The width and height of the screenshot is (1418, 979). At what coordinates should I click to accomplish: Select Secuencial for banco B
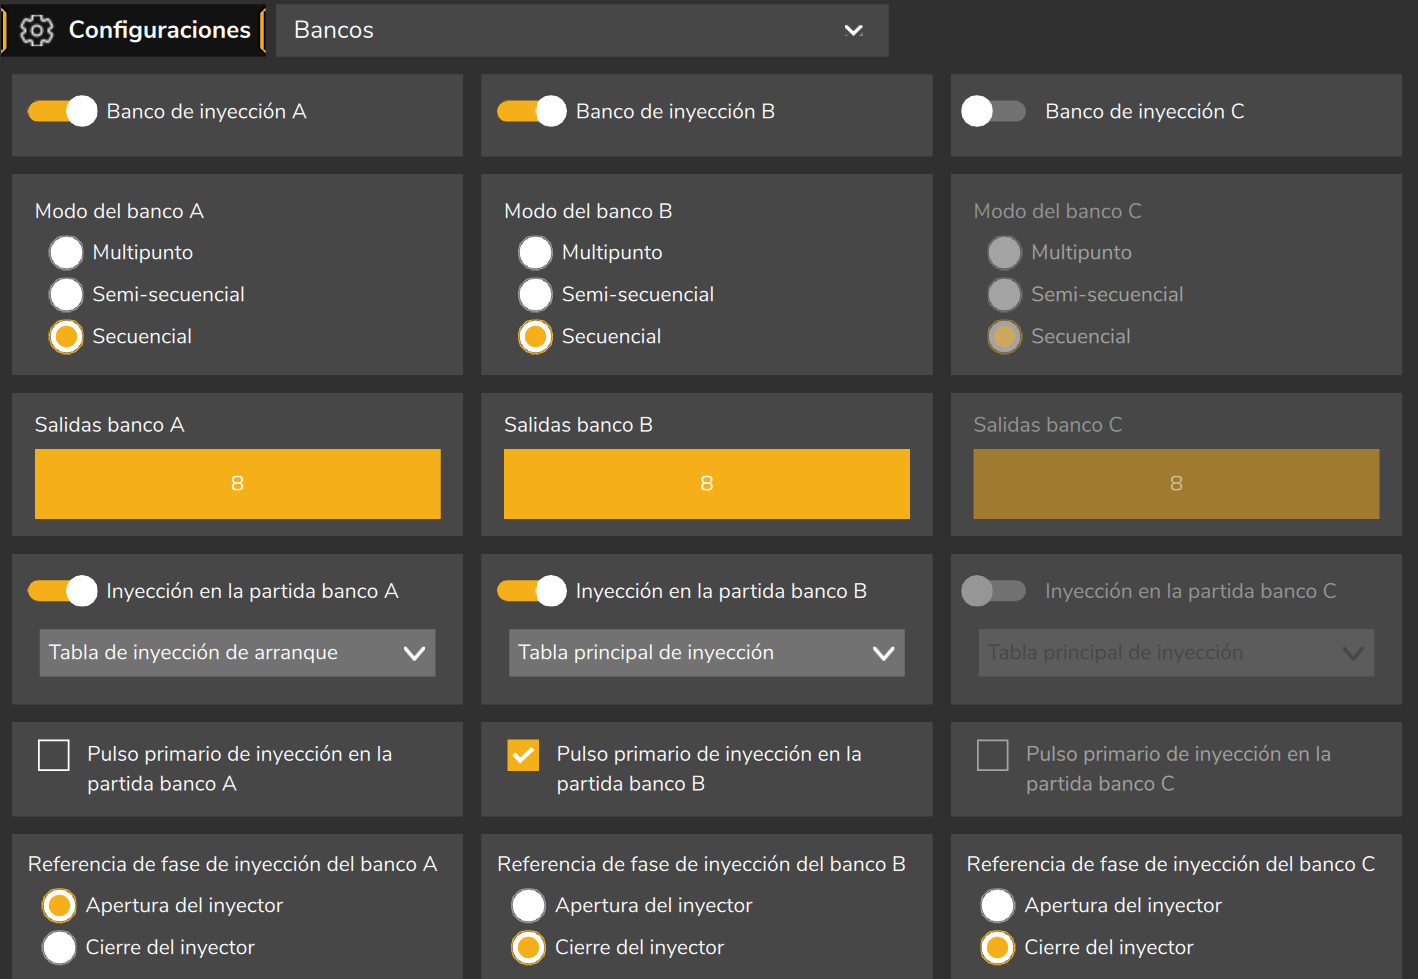[x=535, y=337]
